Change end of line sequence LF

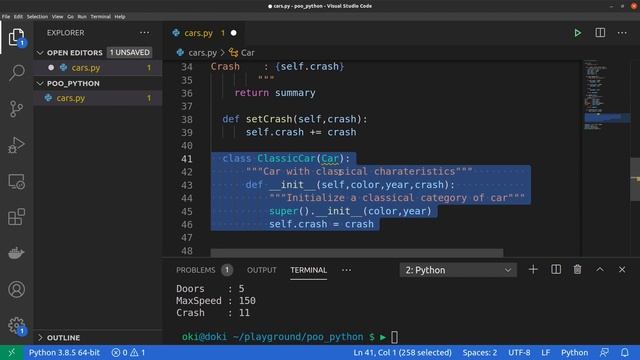coord(546,352)
